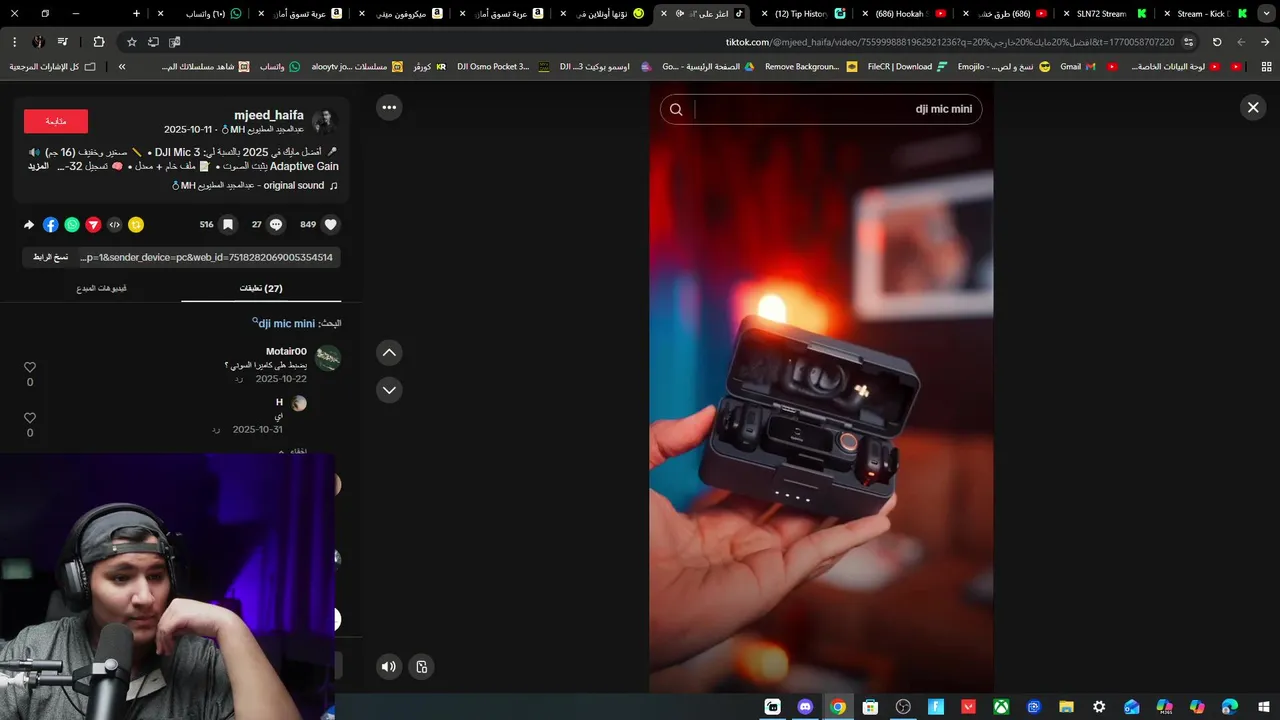Image resolution: width=1280 pixels, height=720 pixels.
Task: Open Chrome three-dots menu
Action: (14, 42)
